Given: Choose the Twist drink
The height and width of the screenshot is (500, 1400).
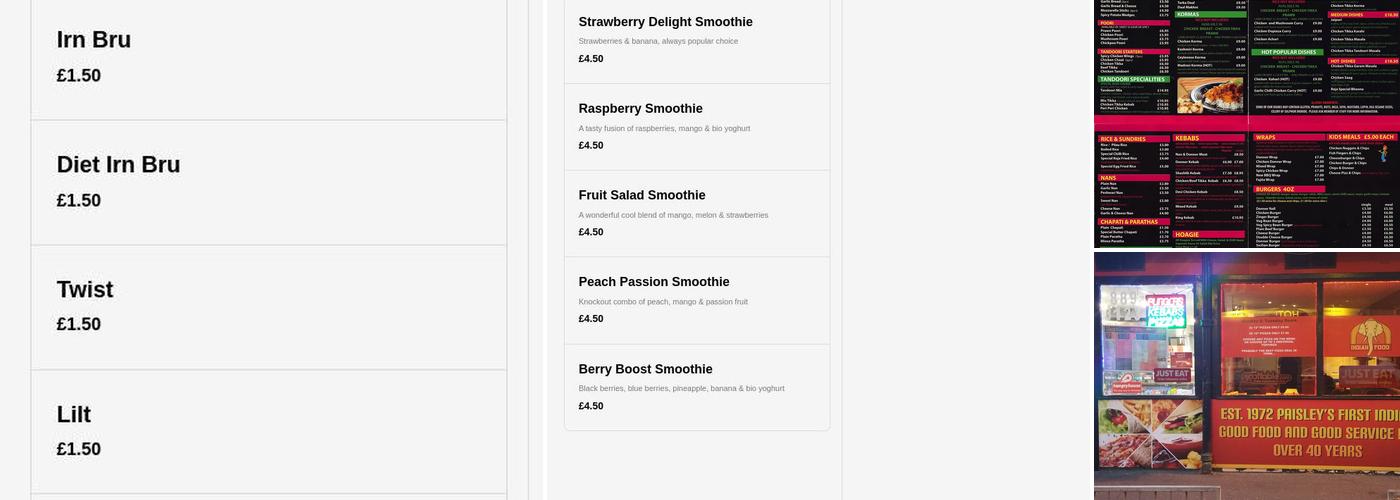Looking at the screenshot, I should 85,290.
